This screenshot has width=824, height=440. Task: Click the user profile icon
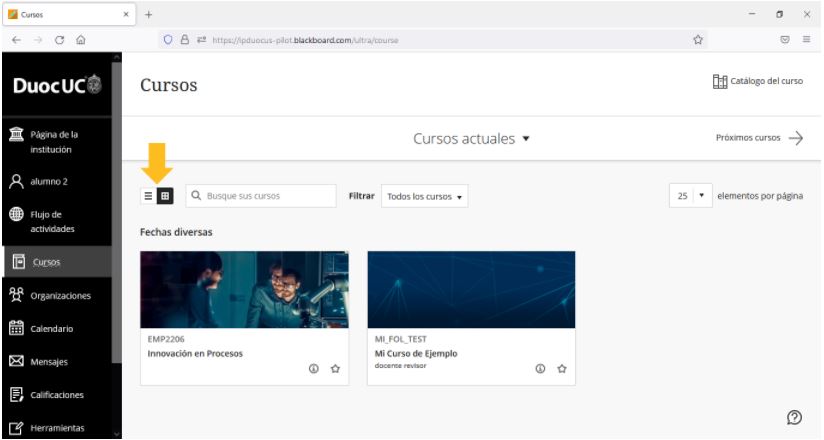pos(16,181)
